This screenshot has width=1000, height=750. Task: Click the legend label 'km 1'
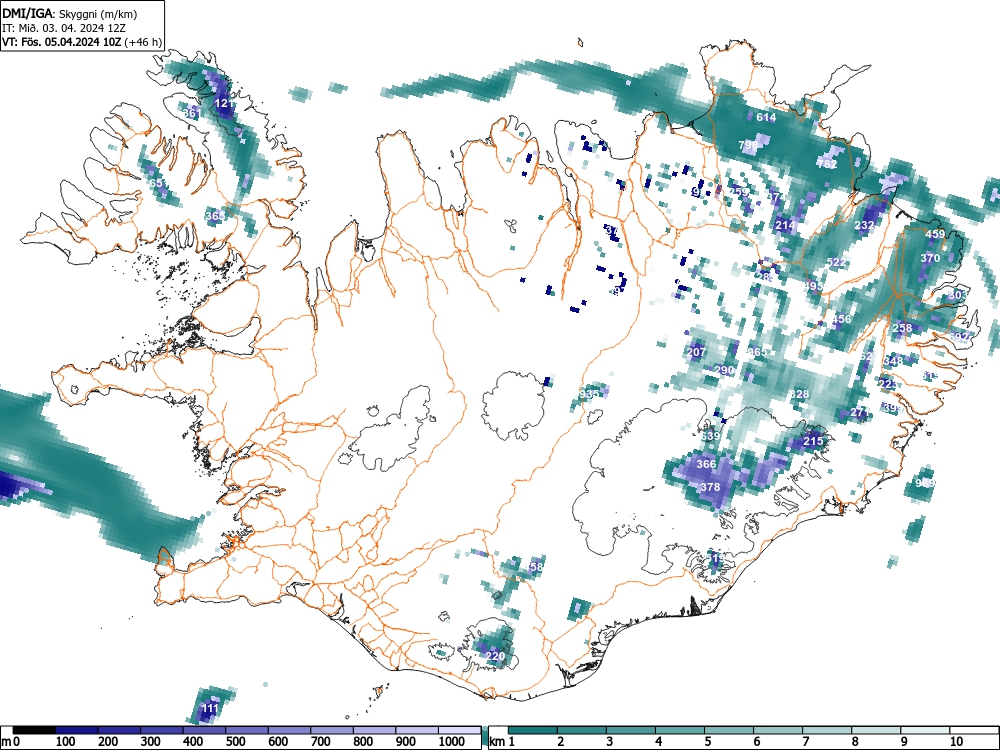503,742
